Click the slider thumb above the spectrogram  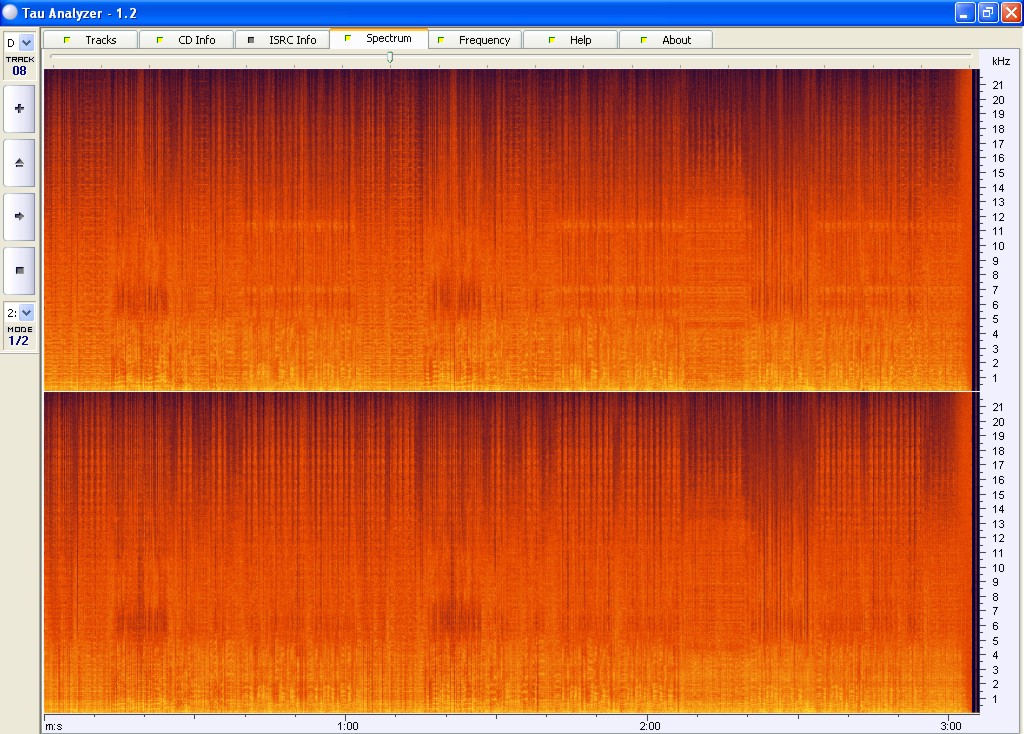click(x=390, y=57)
